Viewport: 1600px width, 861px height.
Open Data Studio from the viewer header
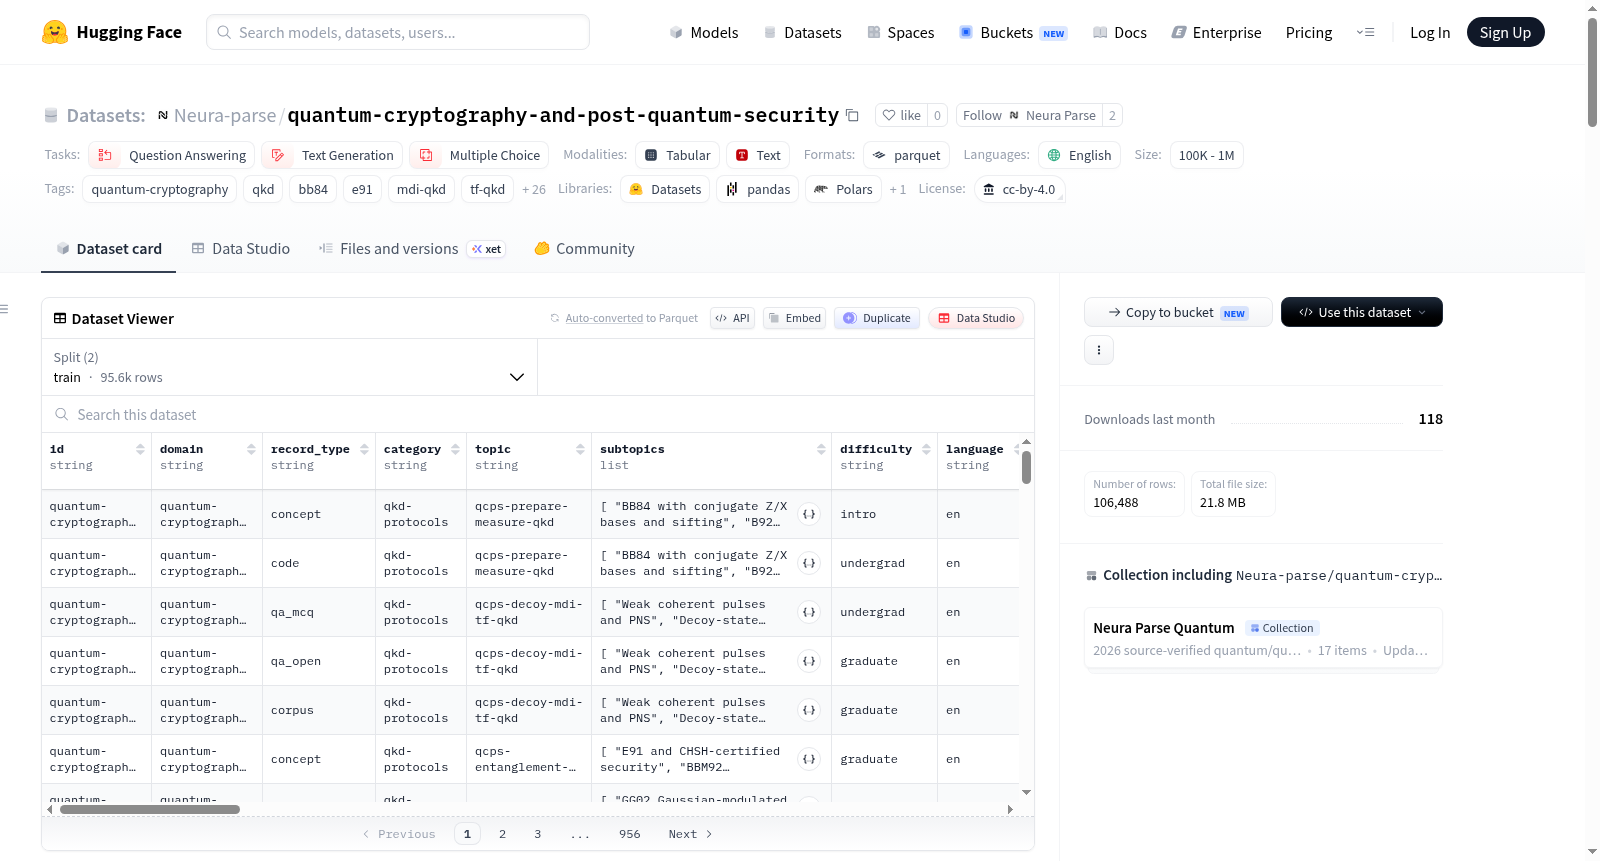click(x=976, y=318)
